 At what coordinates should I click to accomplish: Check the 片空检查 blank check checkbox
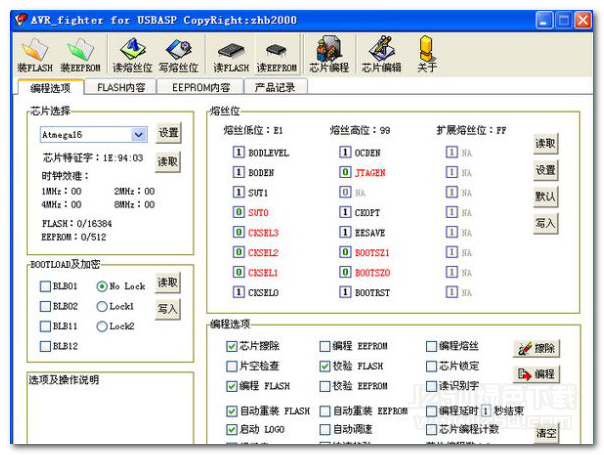tap(232, 366)
